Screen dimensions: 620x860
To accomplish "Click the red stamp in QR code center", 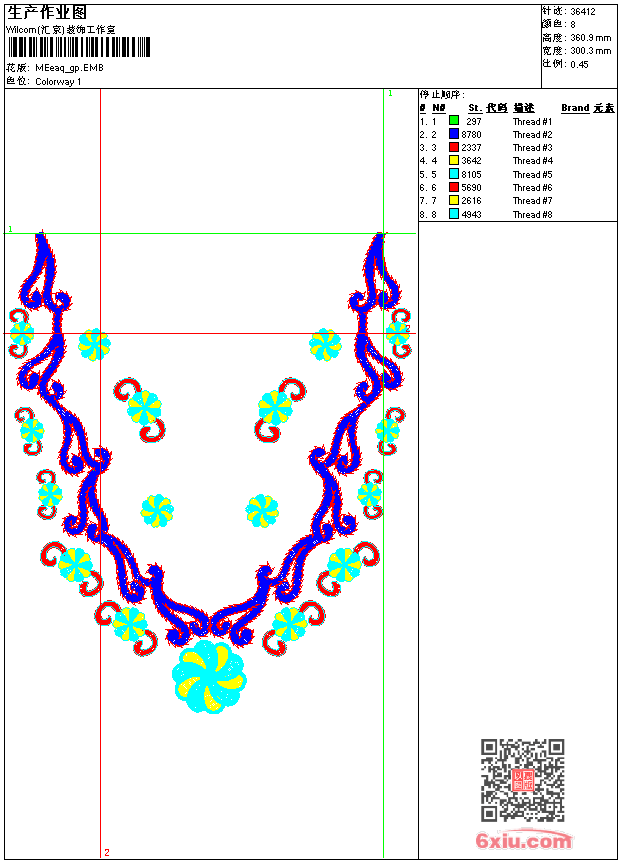I will (x=523, y=780).
